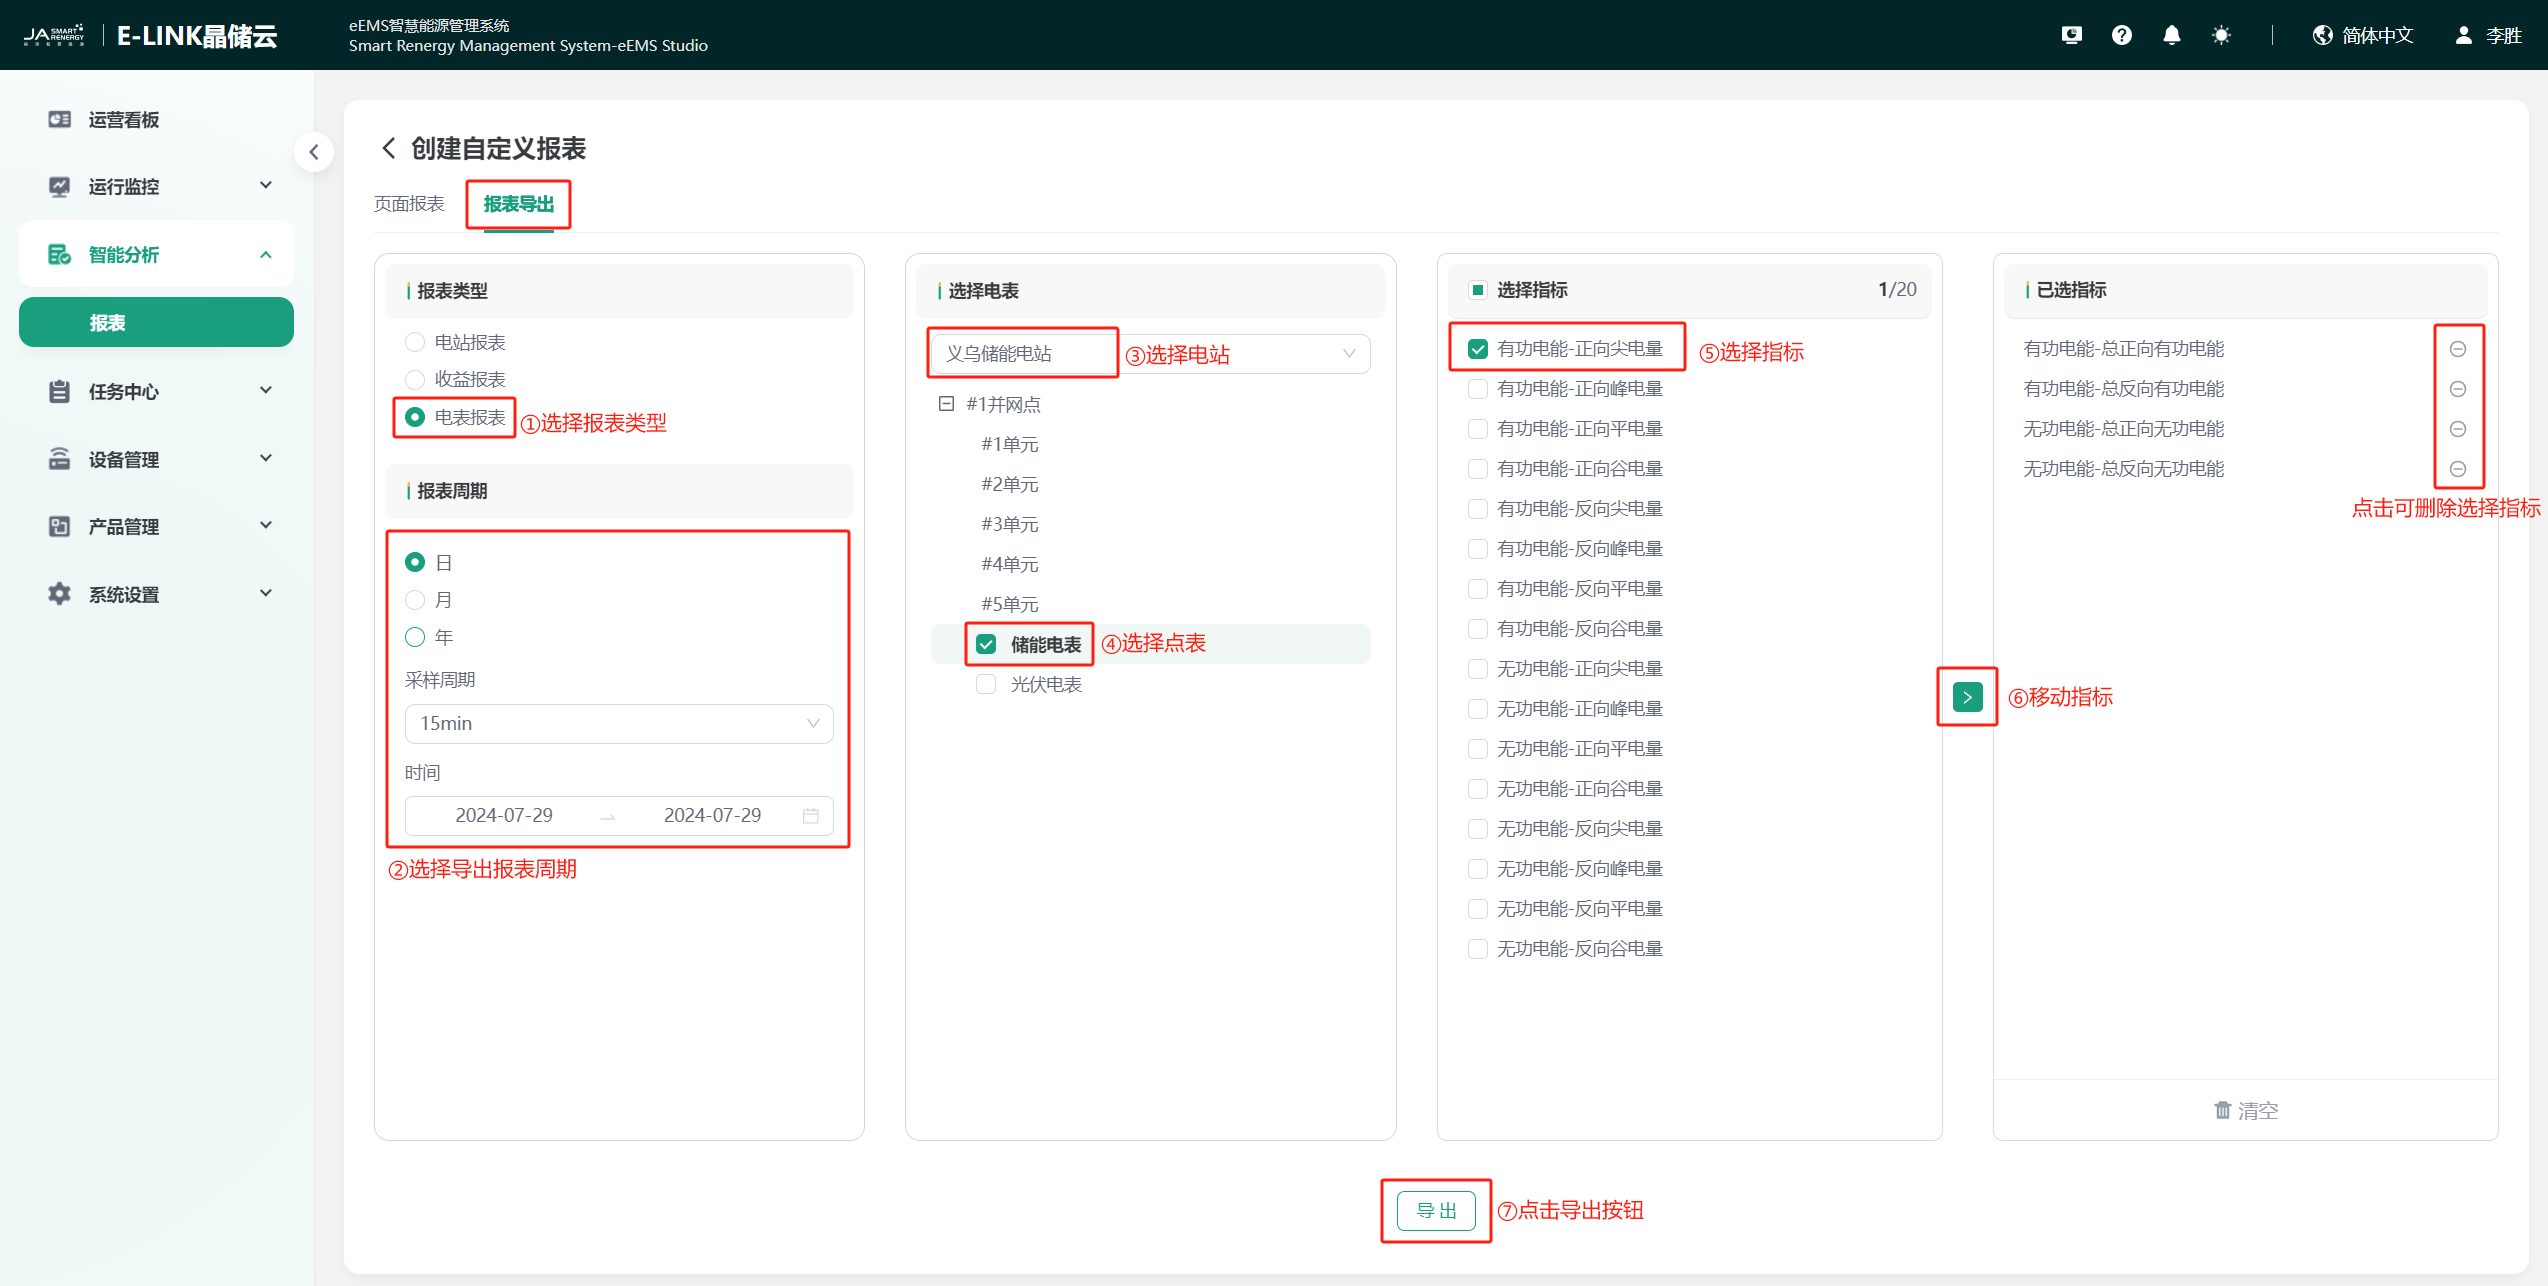Switch to the 页面报表 tab
This screenshot has width=2548, height=1286.
409,204
